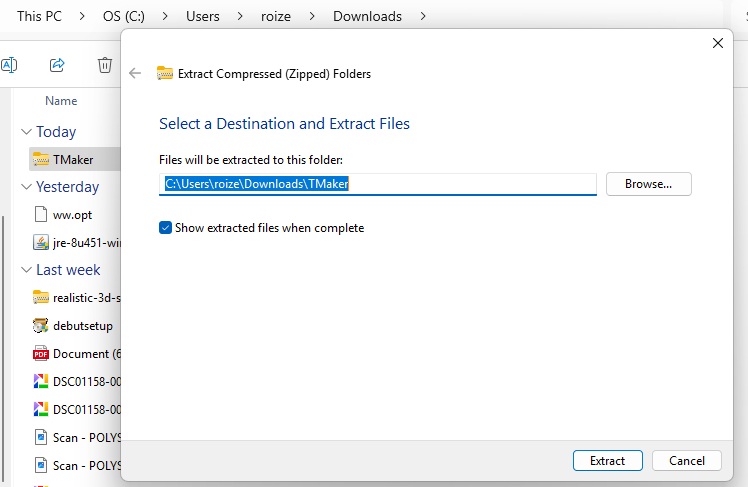Collapse the Today group
The image size is (748, 487).
(x=27, y=132)
